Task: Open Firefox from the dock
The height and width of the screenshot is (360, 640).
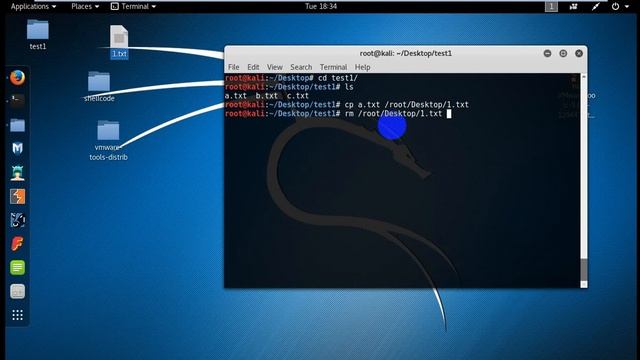Action: pyautogui.click(x=17, y=77)
